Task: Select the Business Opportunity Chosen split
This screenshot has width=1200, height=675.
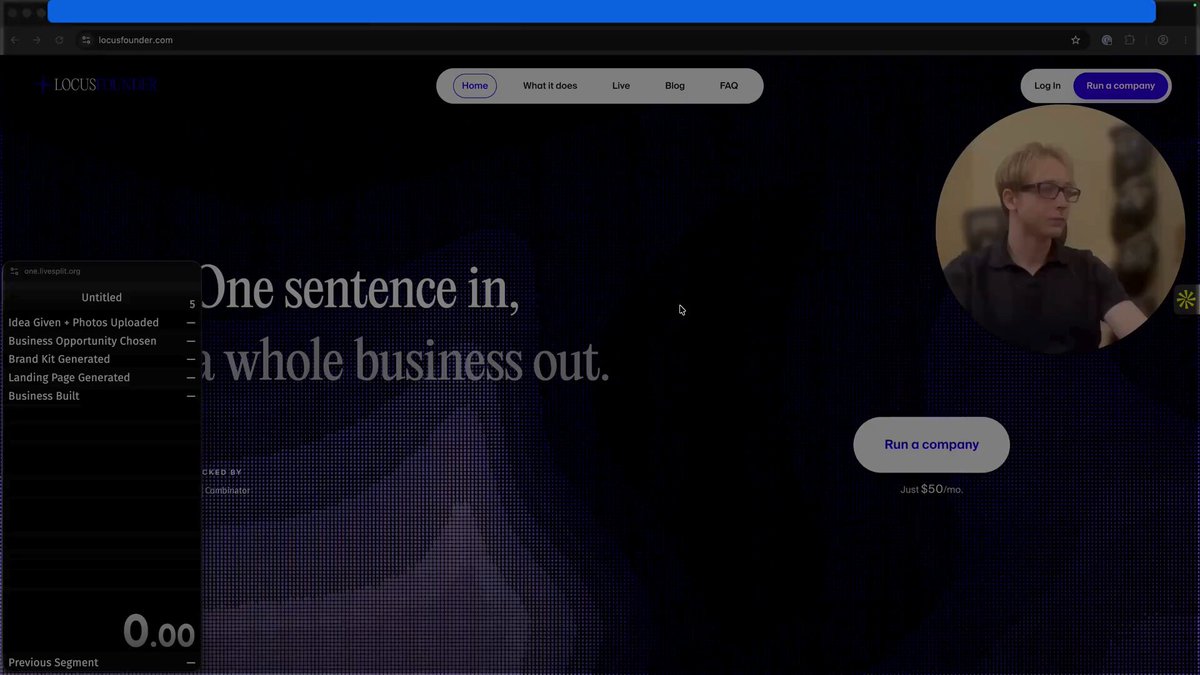Action: 101,341
